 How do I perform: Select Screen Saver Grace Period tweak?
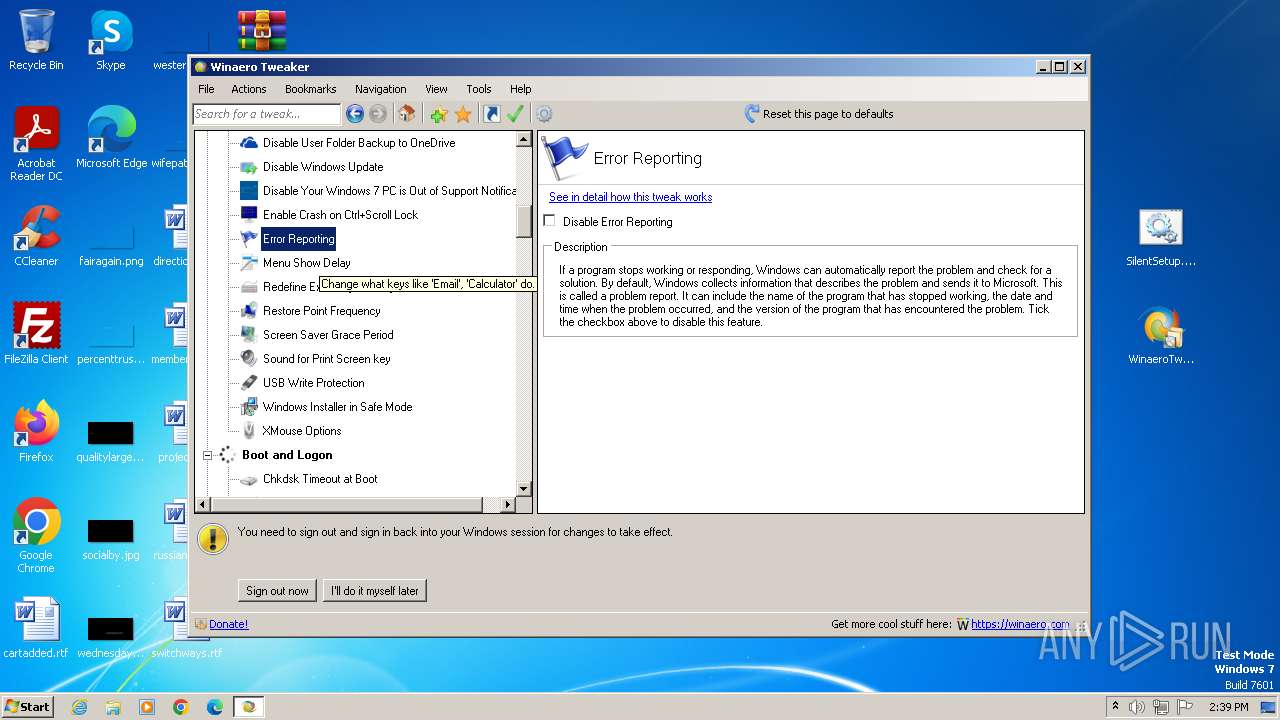tap(328, 335)
